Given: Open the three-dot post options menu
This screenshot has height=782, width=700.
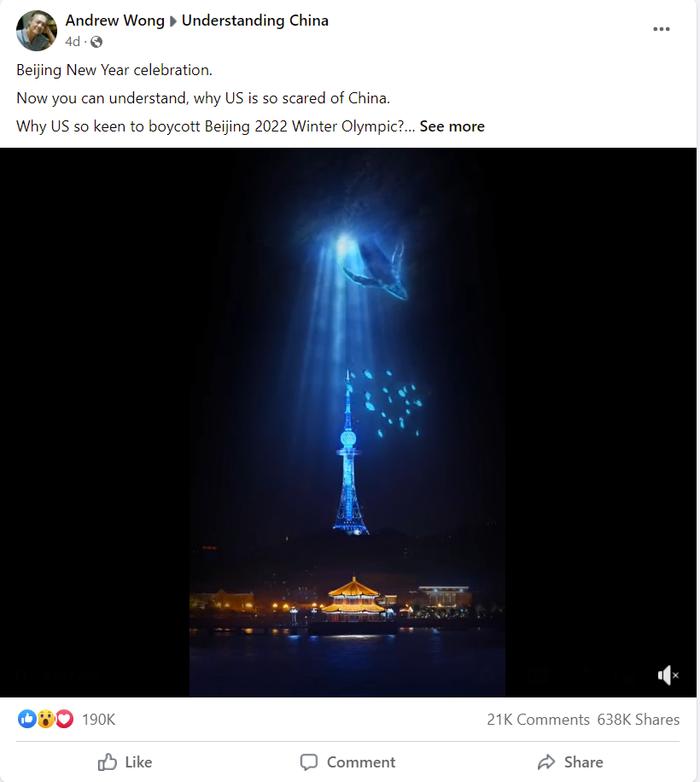Looking at the screenshot, I should (661, 29).
